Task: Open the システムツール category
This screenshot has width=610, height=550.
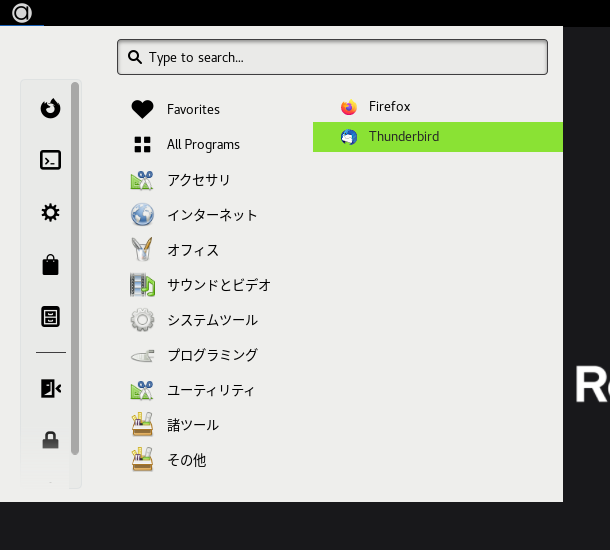Action: point(214,320)
